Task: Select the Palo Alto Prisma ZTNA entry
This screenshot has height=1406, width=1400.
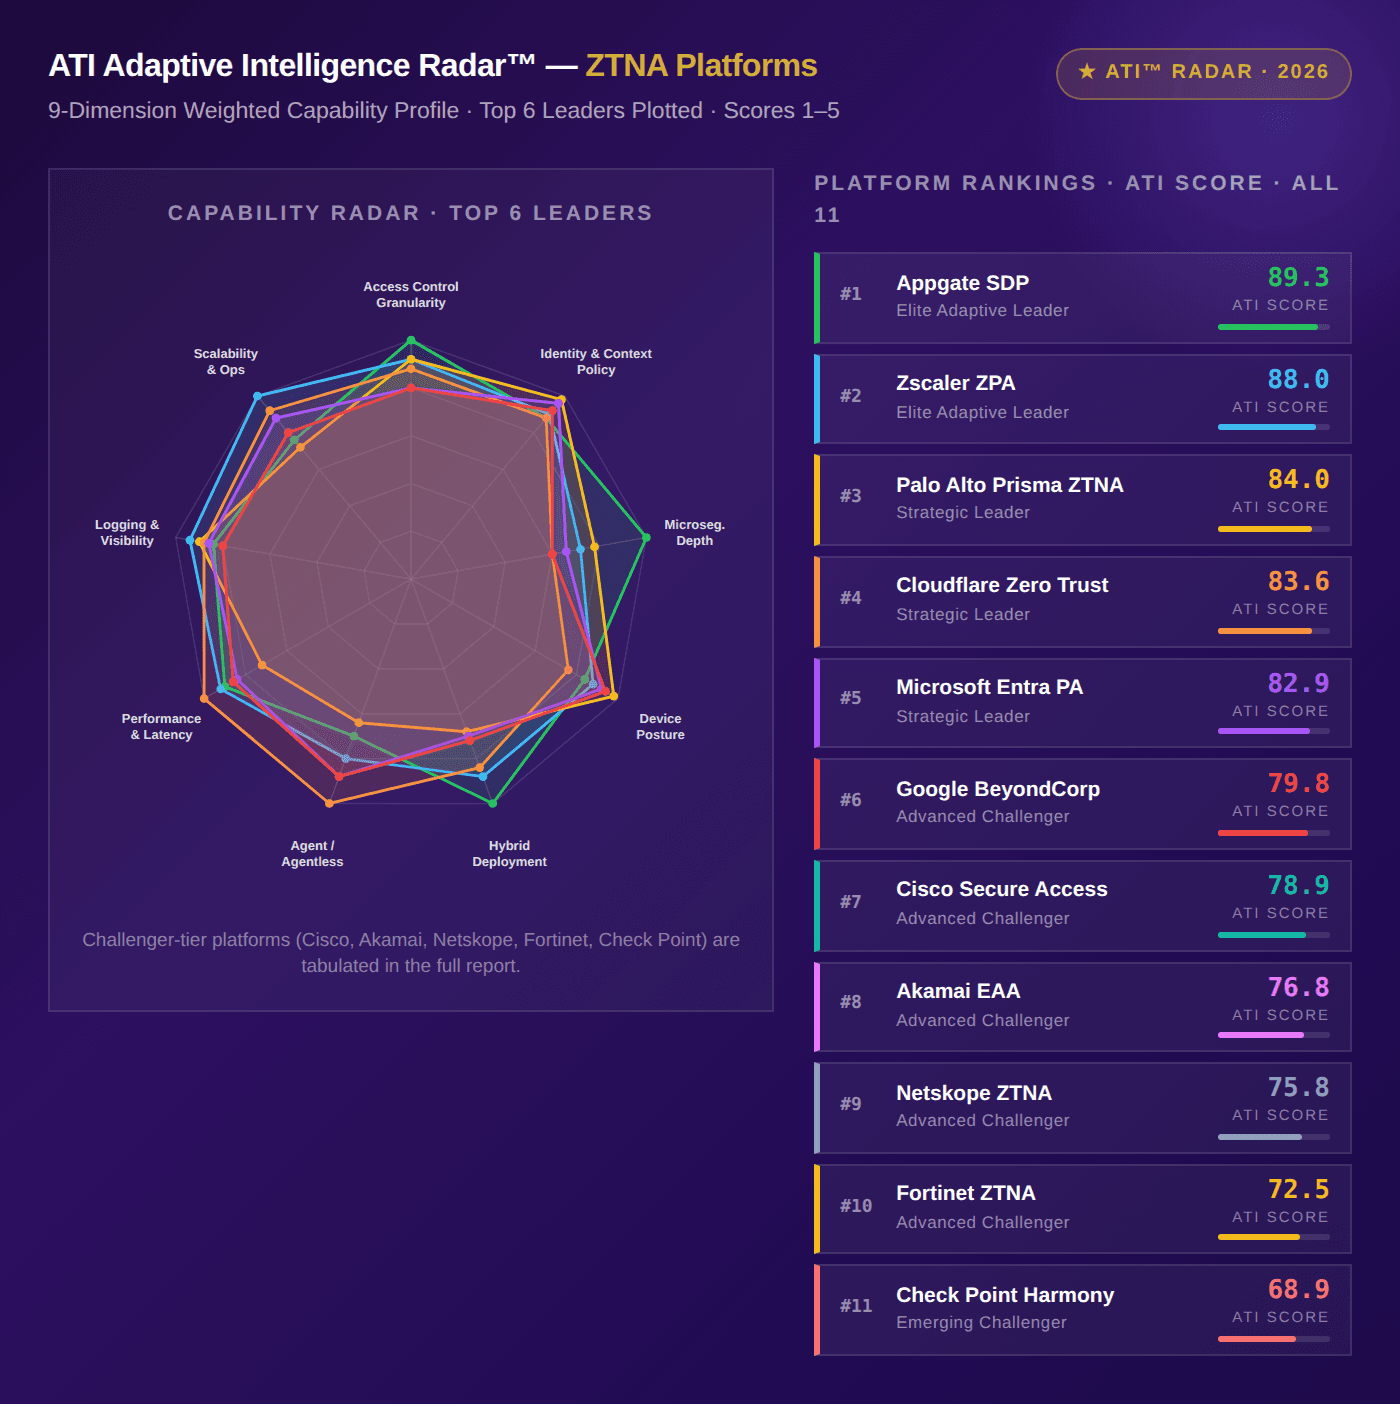Action: click(1083, 500)
